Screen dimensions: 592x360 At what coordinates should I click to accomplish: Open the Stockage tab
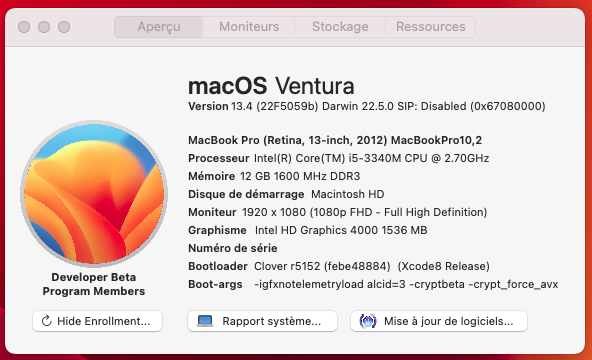340,27
